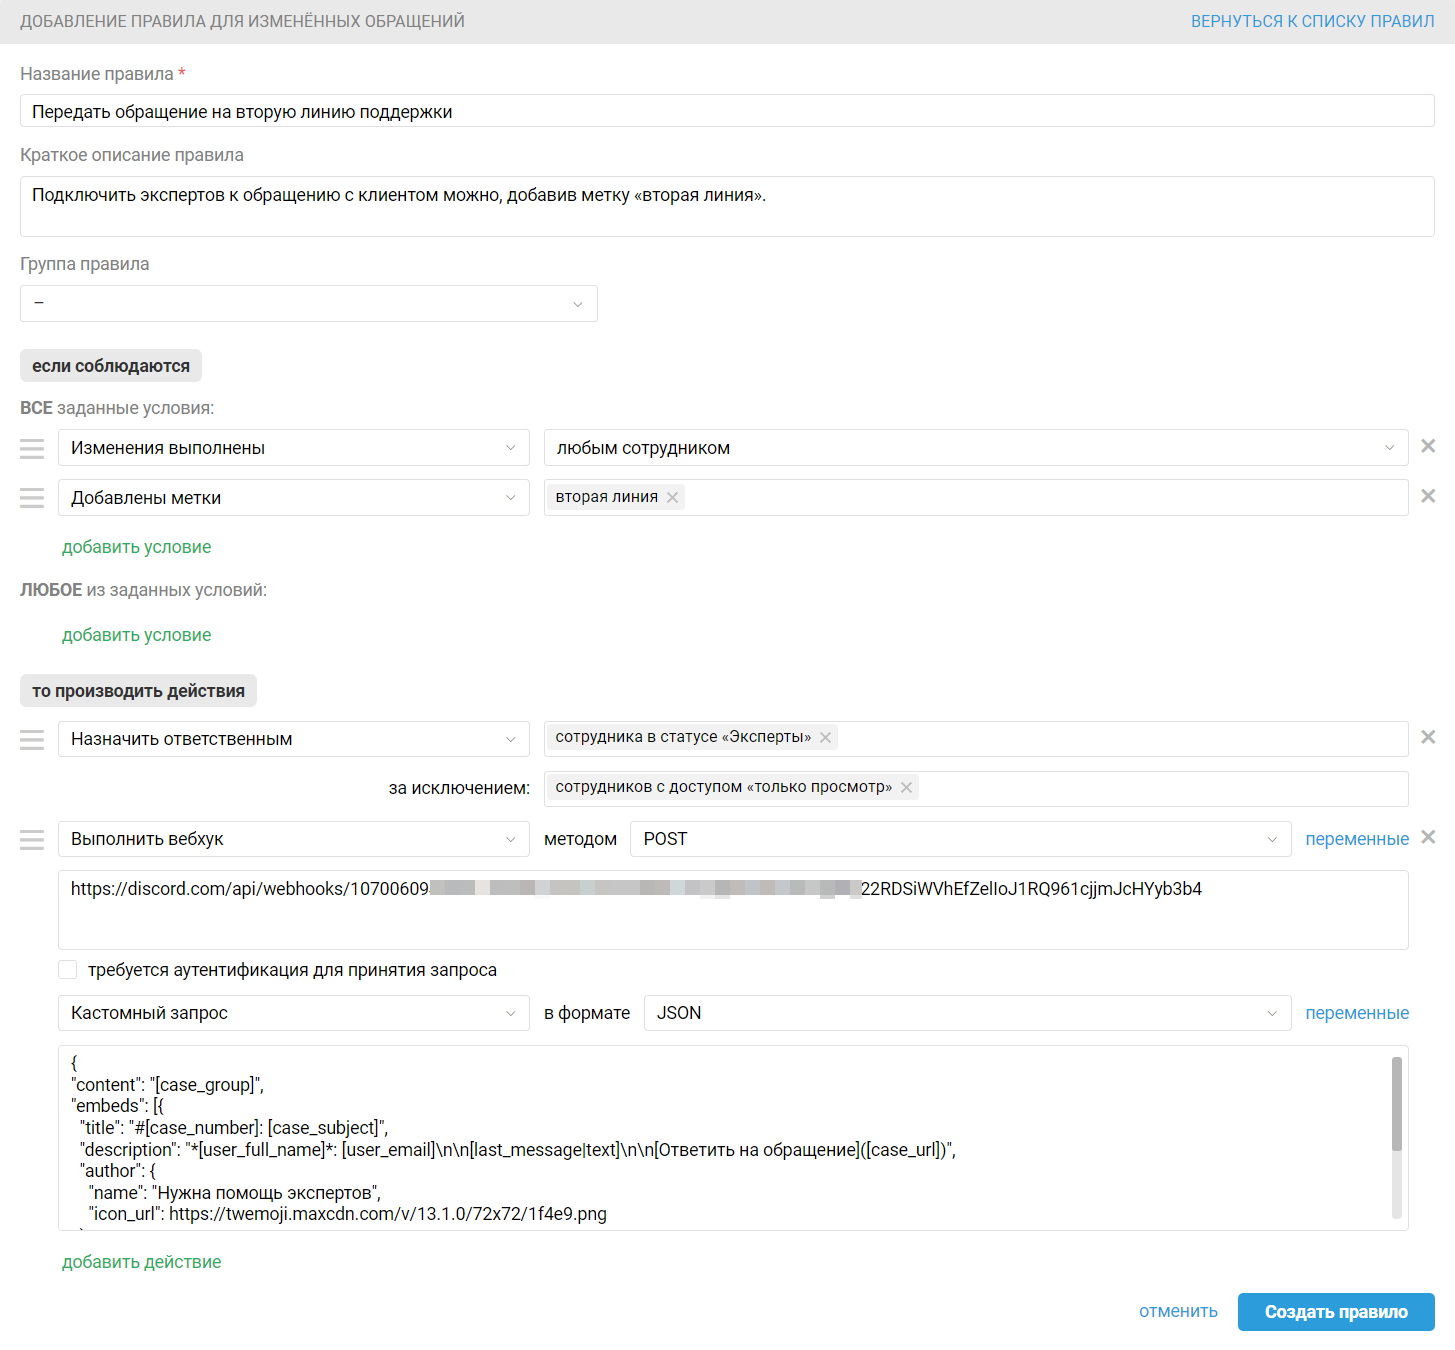Open the JSON format dropdown
The height and width of the screenshot is (1350, 1455).
[968, 1013]
